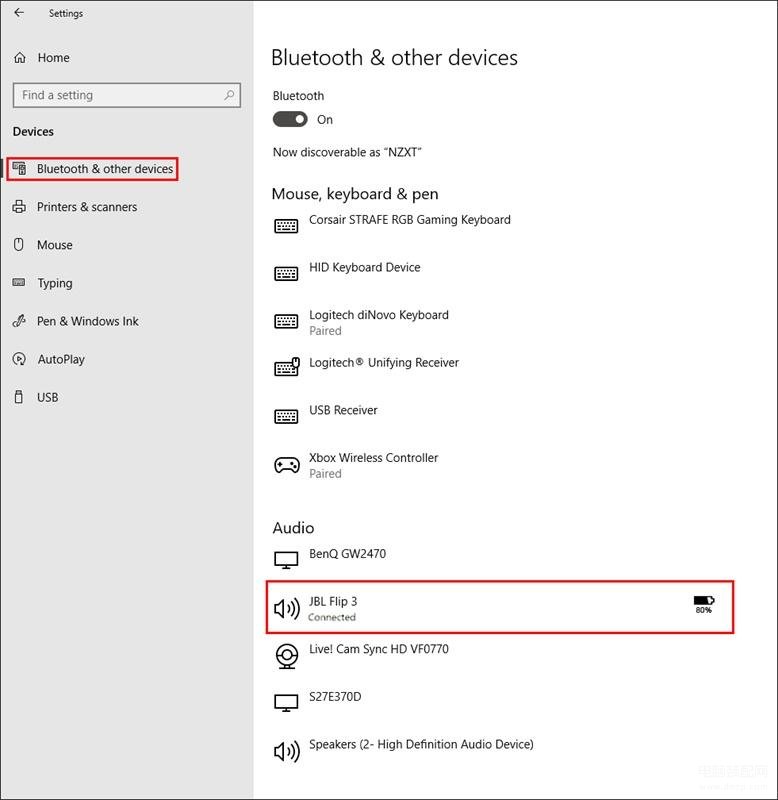The height and width of the screenshot is (800, 778).
Task: Open Home via the house icon
Action: 20,58
